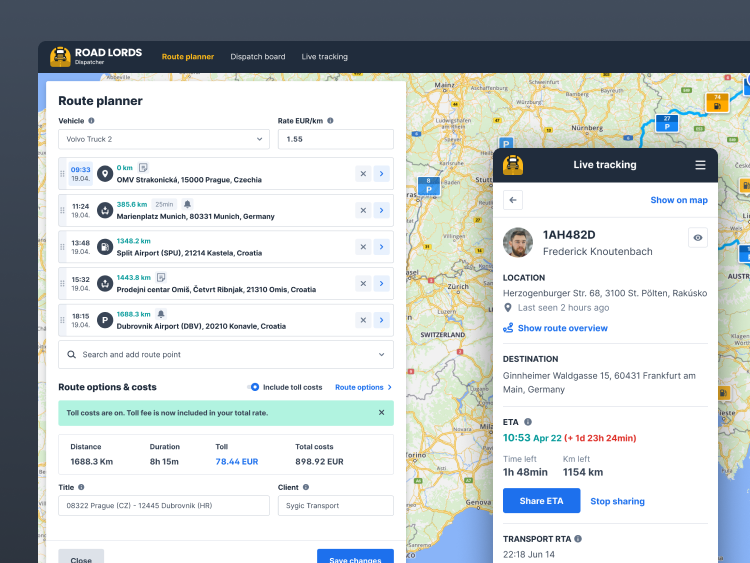Screen dimensions: 750x563
Task: Click the fuel station icon for Split Airport
Action: (105, 247)
